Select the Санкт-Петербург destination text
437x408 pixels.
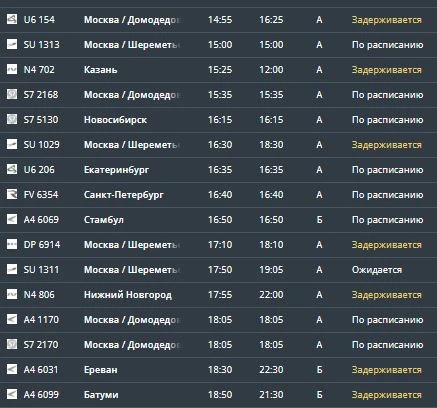tap(124, 195)
